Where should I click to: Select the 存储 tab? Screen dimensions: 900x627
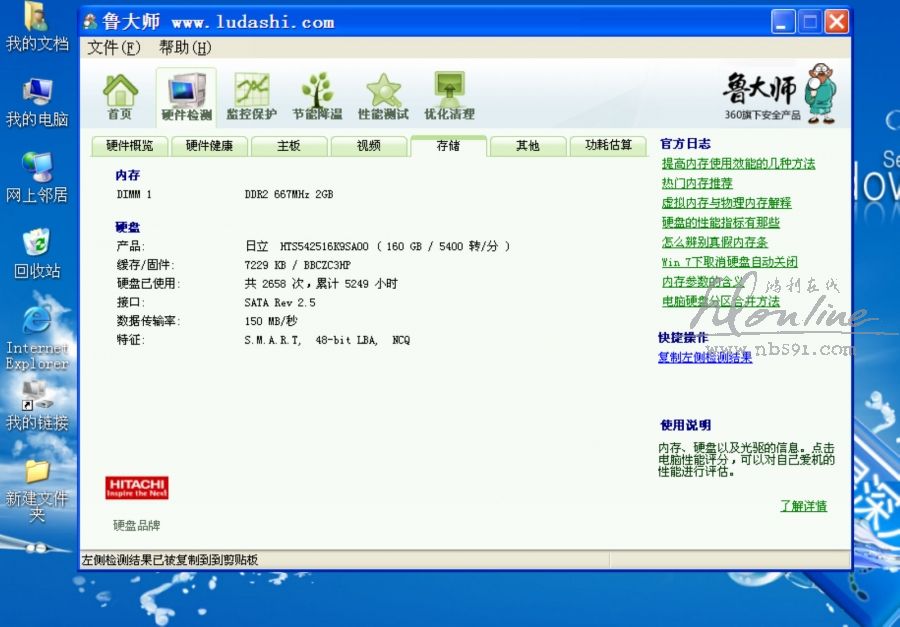[x=448, y=145]
